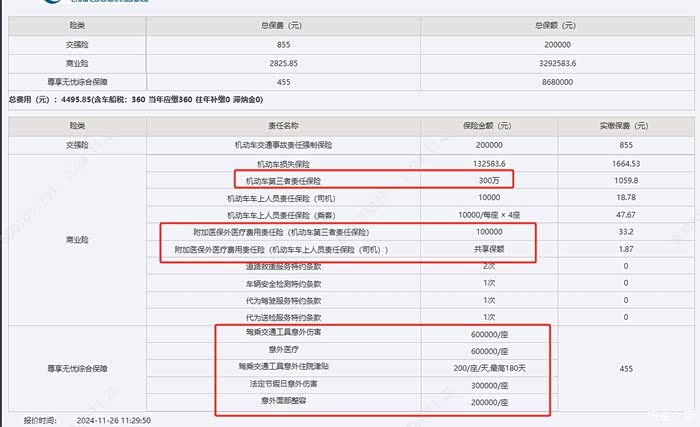Select the paid premium 1059.8
Viewport: 700px width, 427px height.
pos(626,180)
